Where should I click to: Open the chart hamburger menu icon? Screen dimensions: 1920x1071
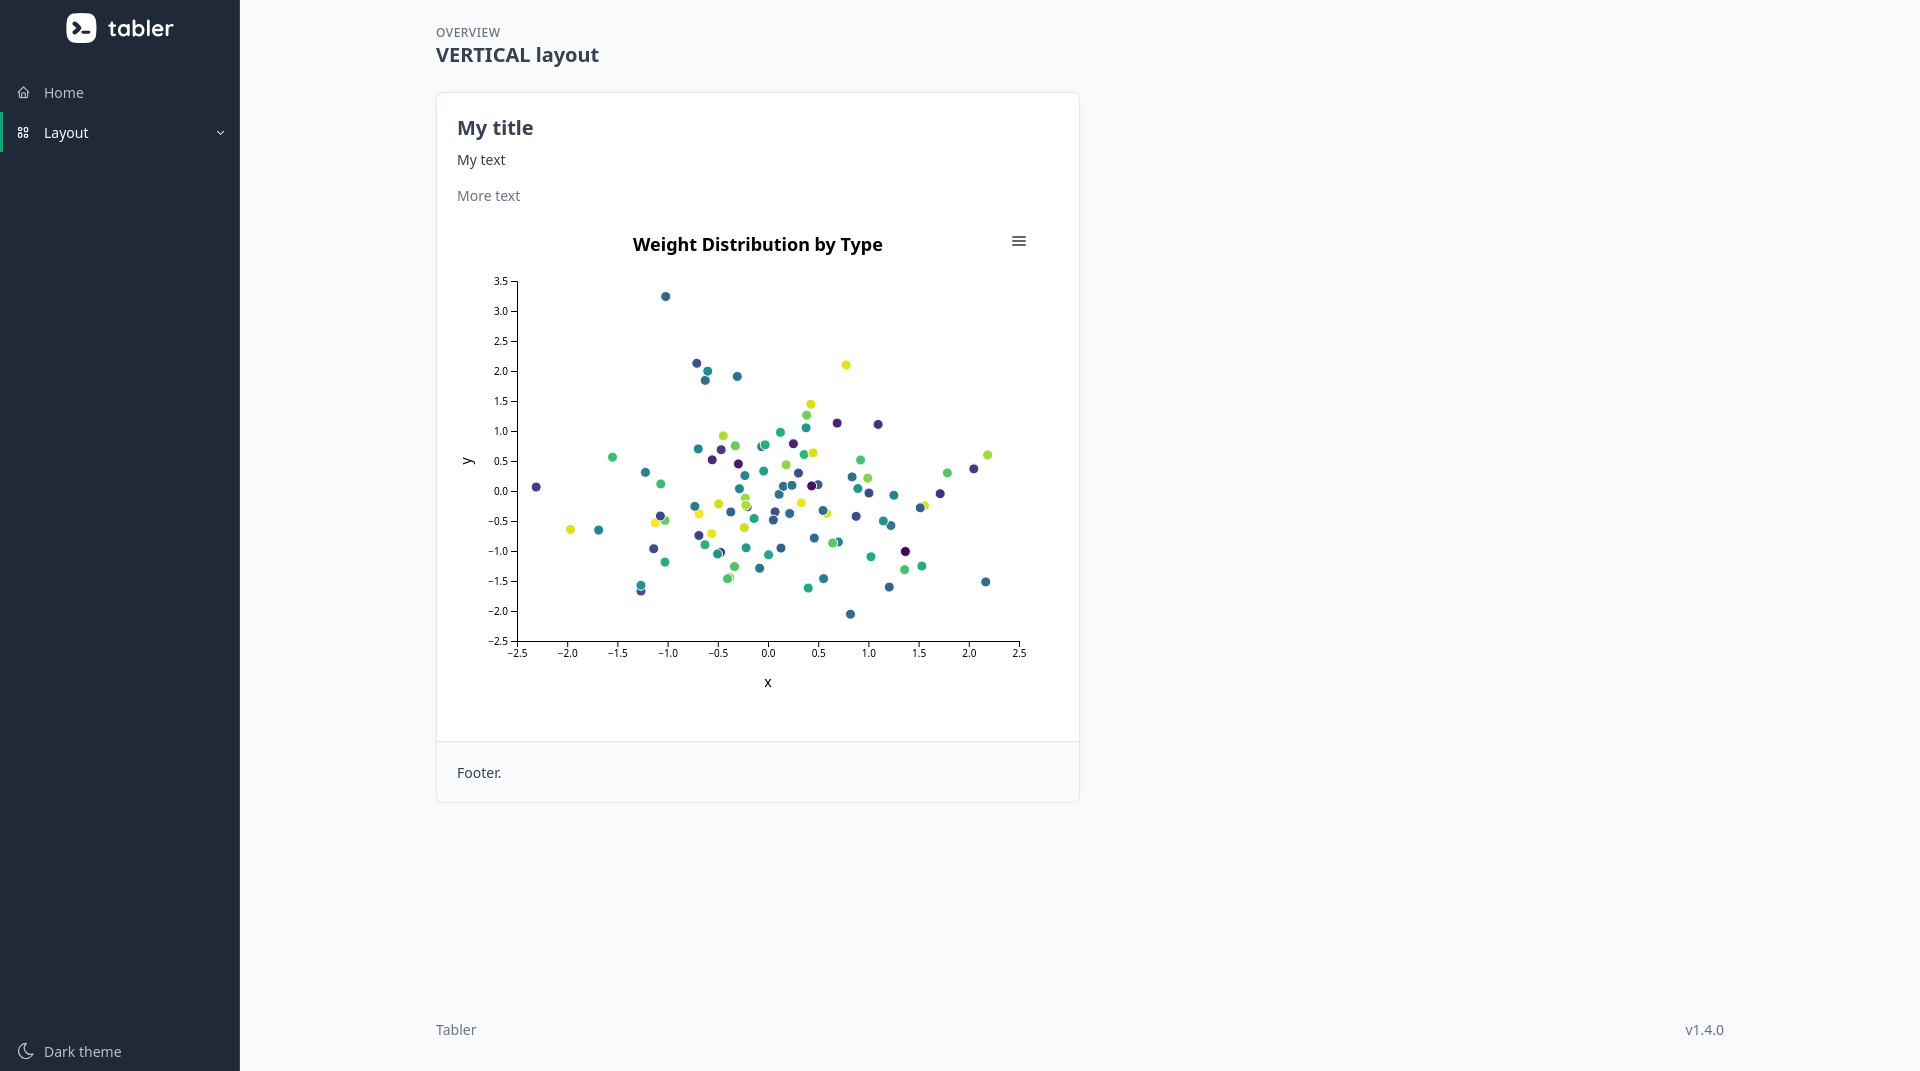click(x=1019, y=241)
